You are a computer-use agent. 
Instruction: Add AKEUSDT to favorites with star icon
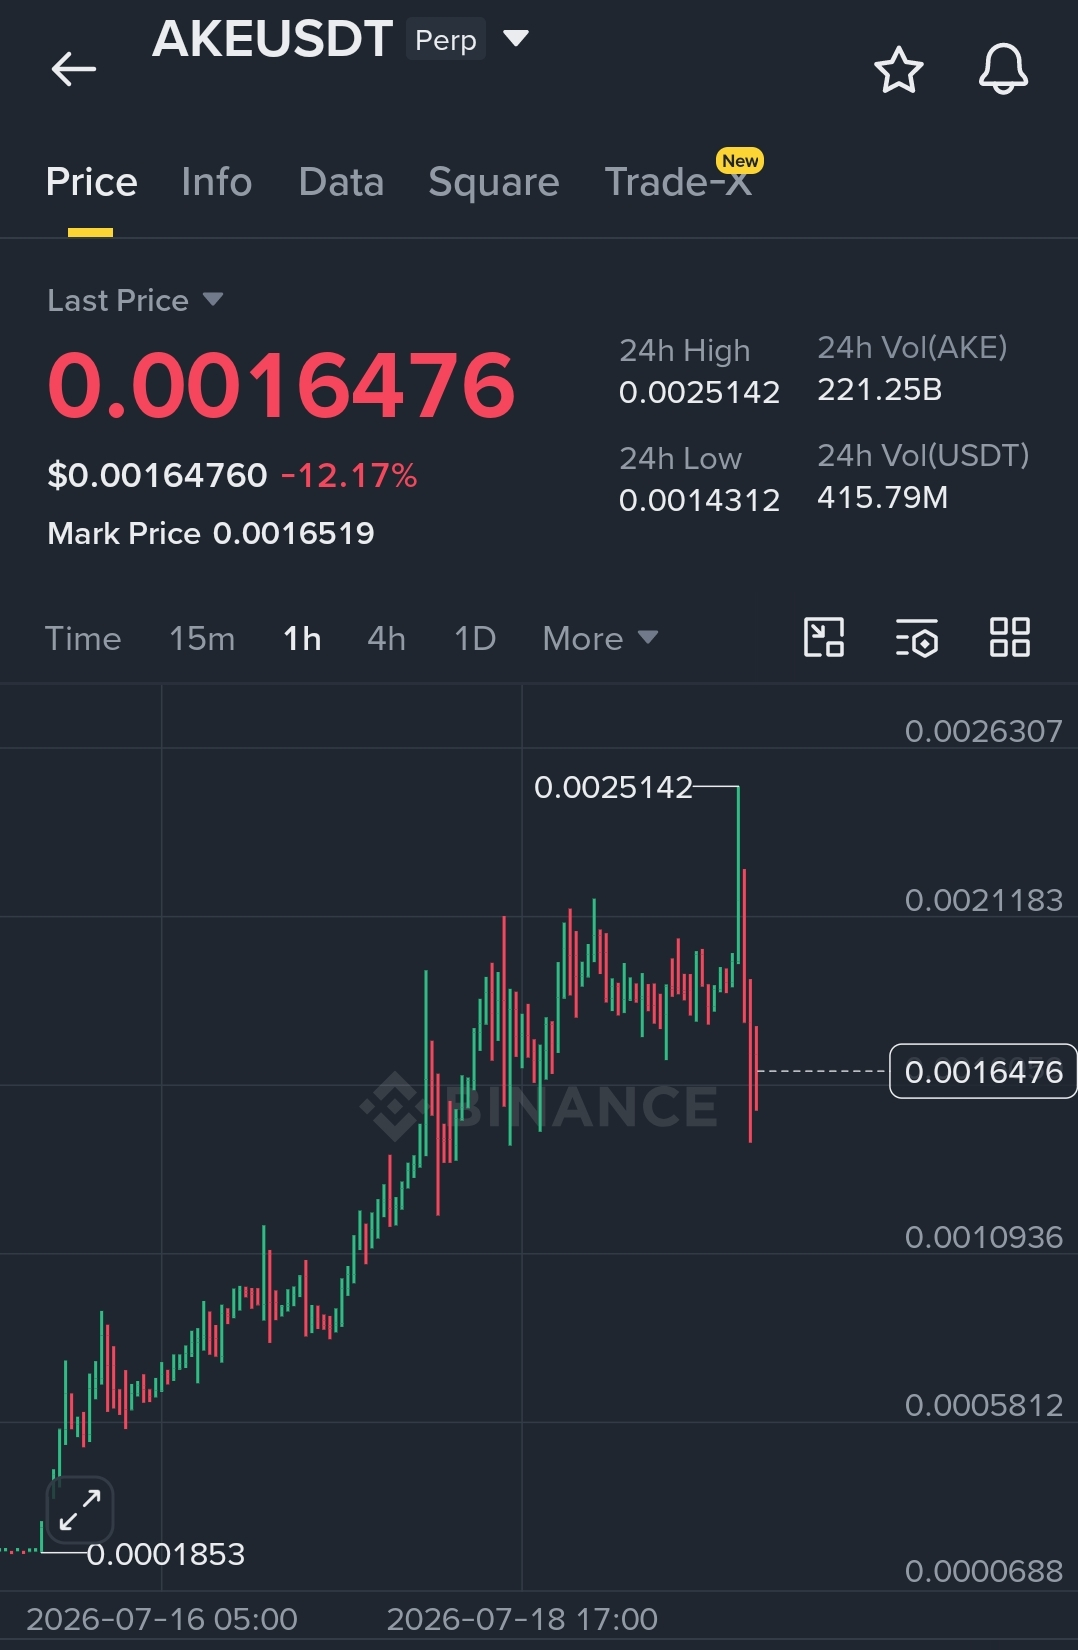[898, 70]
